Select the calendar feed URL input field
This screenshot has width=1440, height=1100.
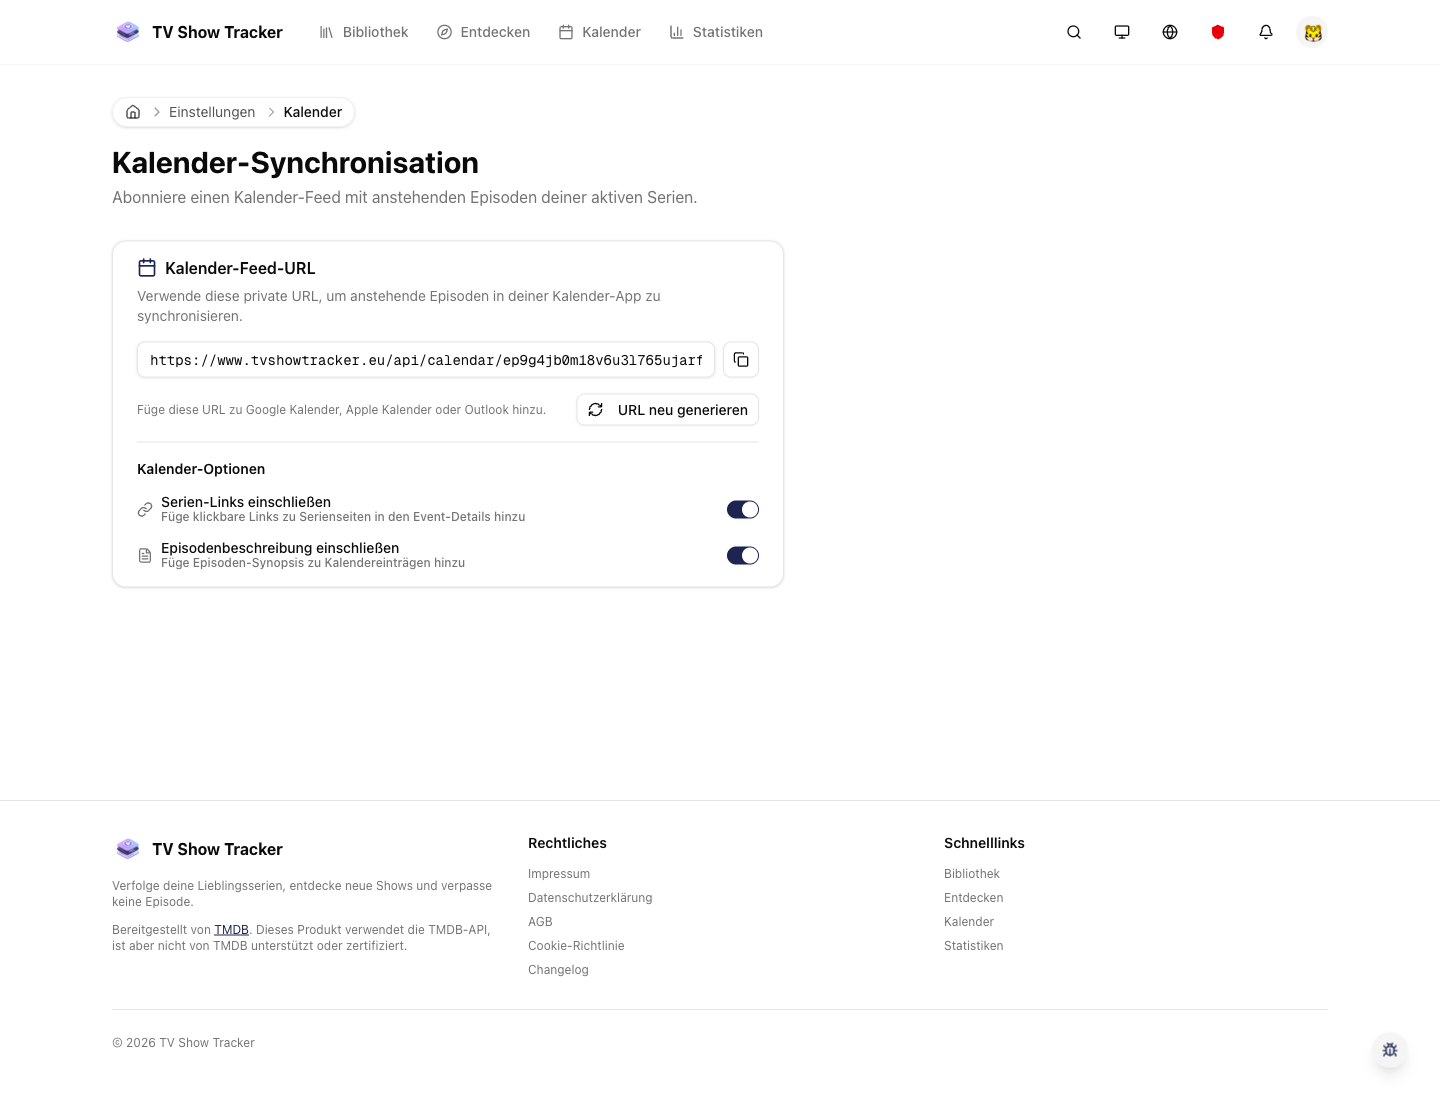coord(425,360)
